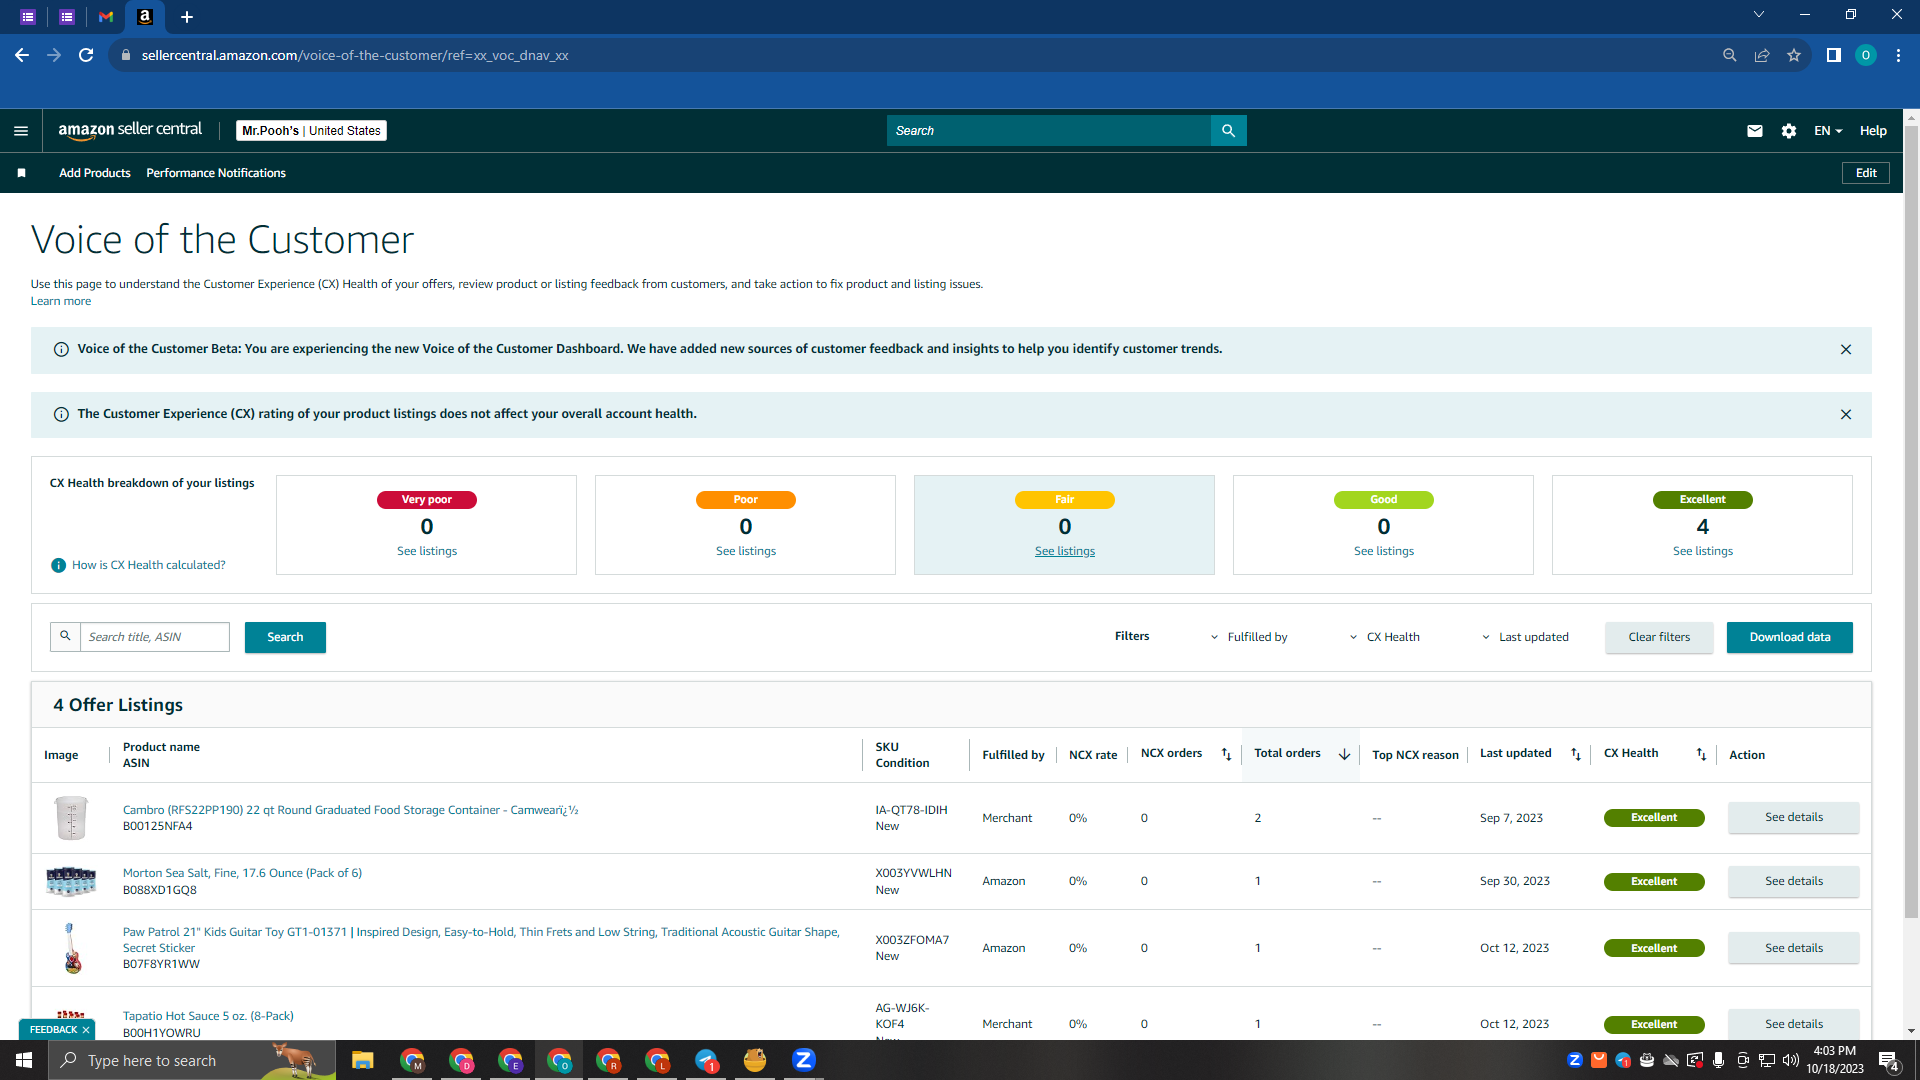Switch to the Gmail browser tab
The image size is (1920, 1080).
[x=106, y=17]
